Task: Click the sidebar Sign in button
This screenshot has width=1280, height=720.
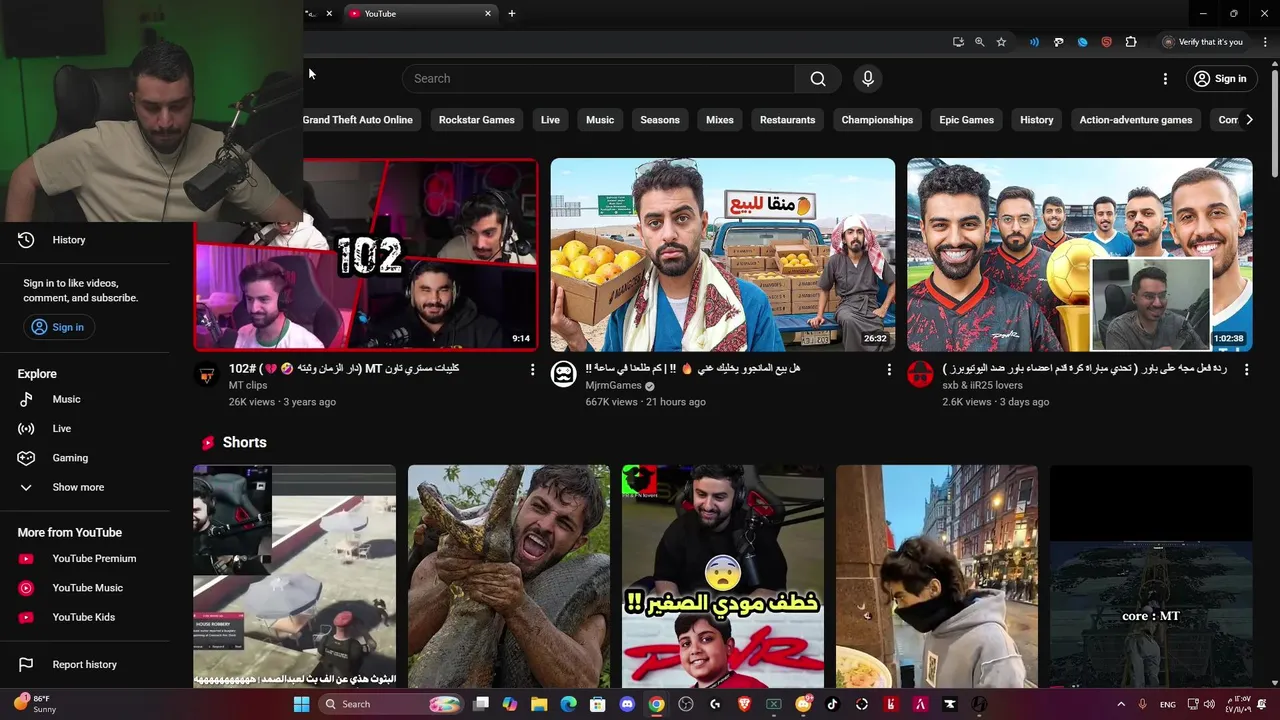Action: 58,327
